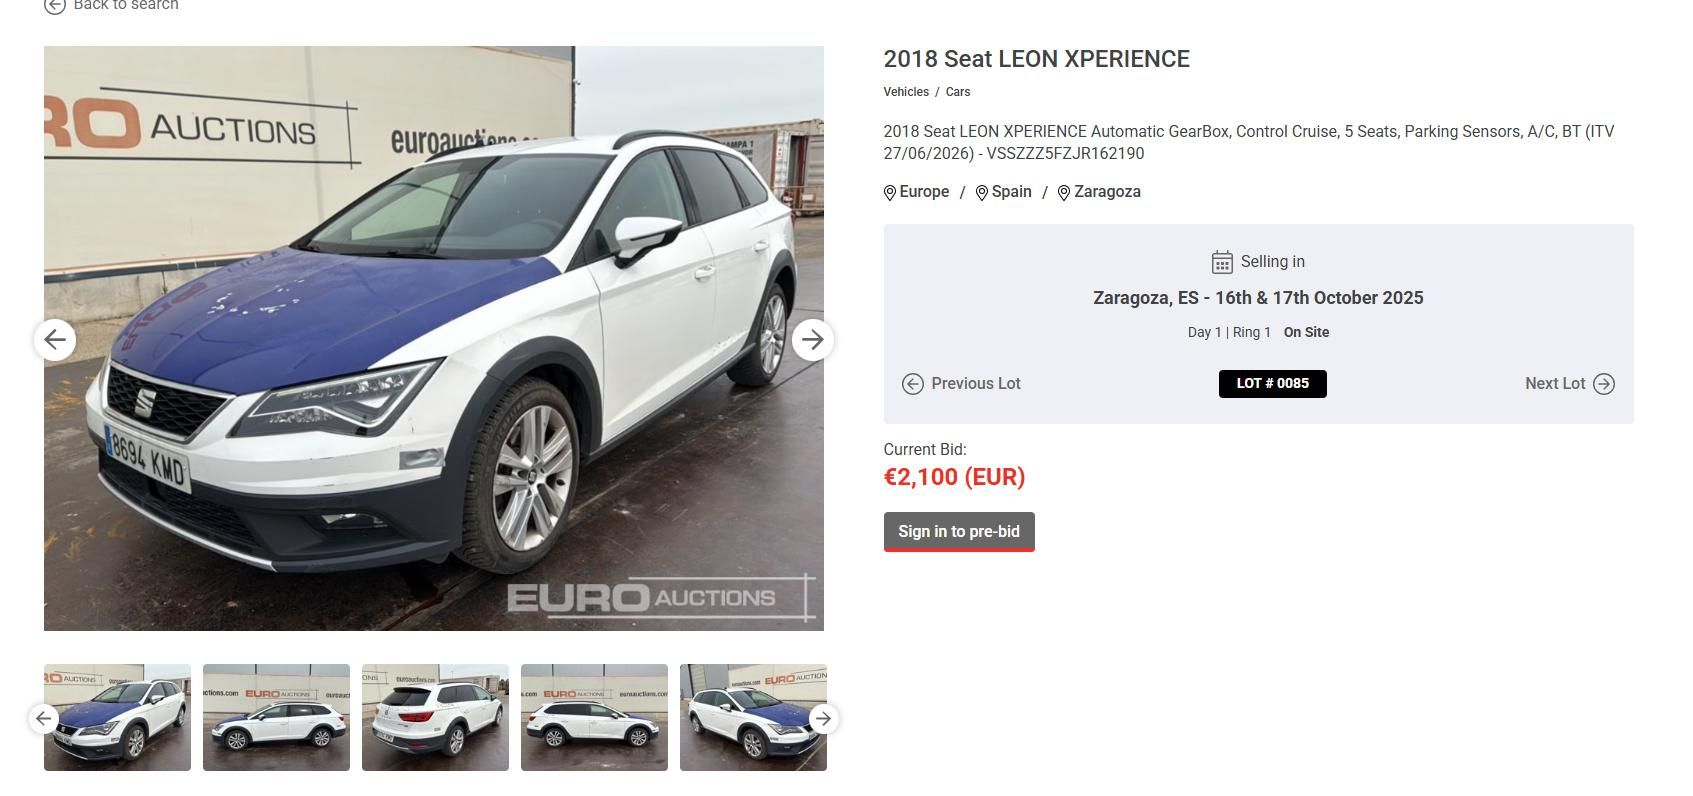Sign in to pre-bid

pyautogui.click(x=959, y=532)
